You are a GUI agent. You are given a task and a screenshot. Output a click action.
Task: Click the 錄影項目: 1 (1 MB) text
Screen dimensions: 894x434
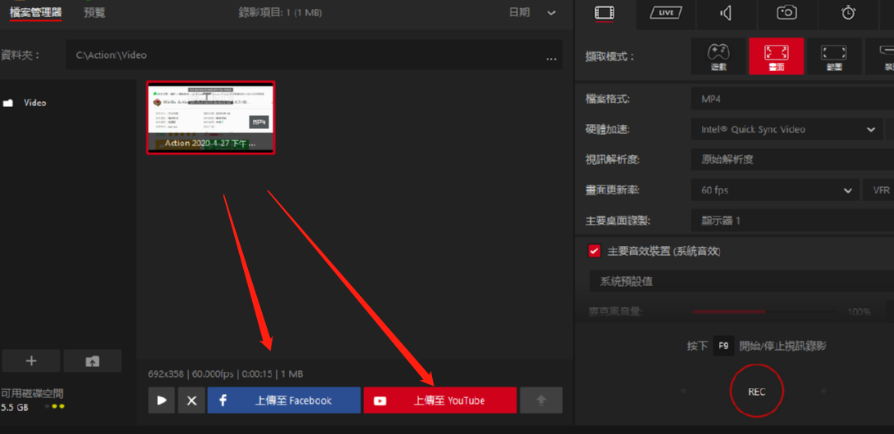click(x=279, y=13)
